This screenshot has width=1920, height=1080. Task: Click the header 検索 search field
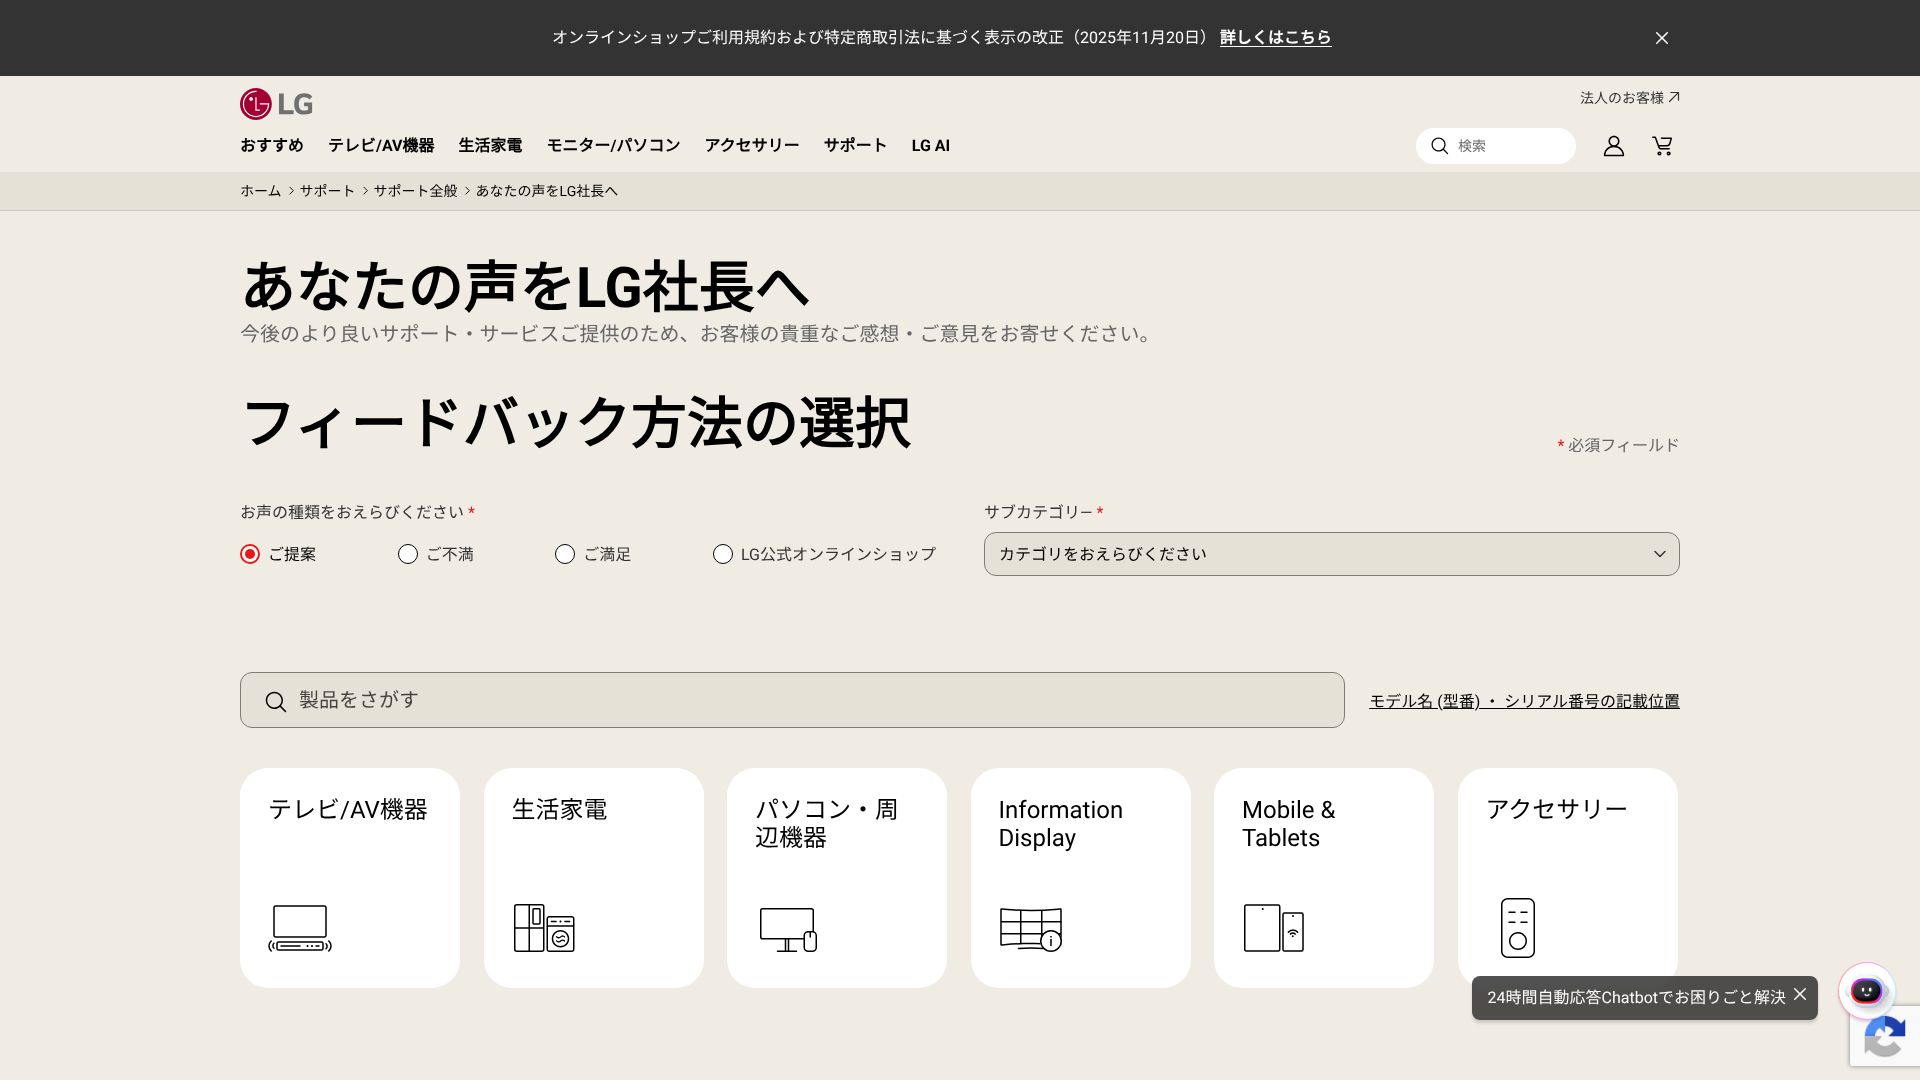point(1496,146)
